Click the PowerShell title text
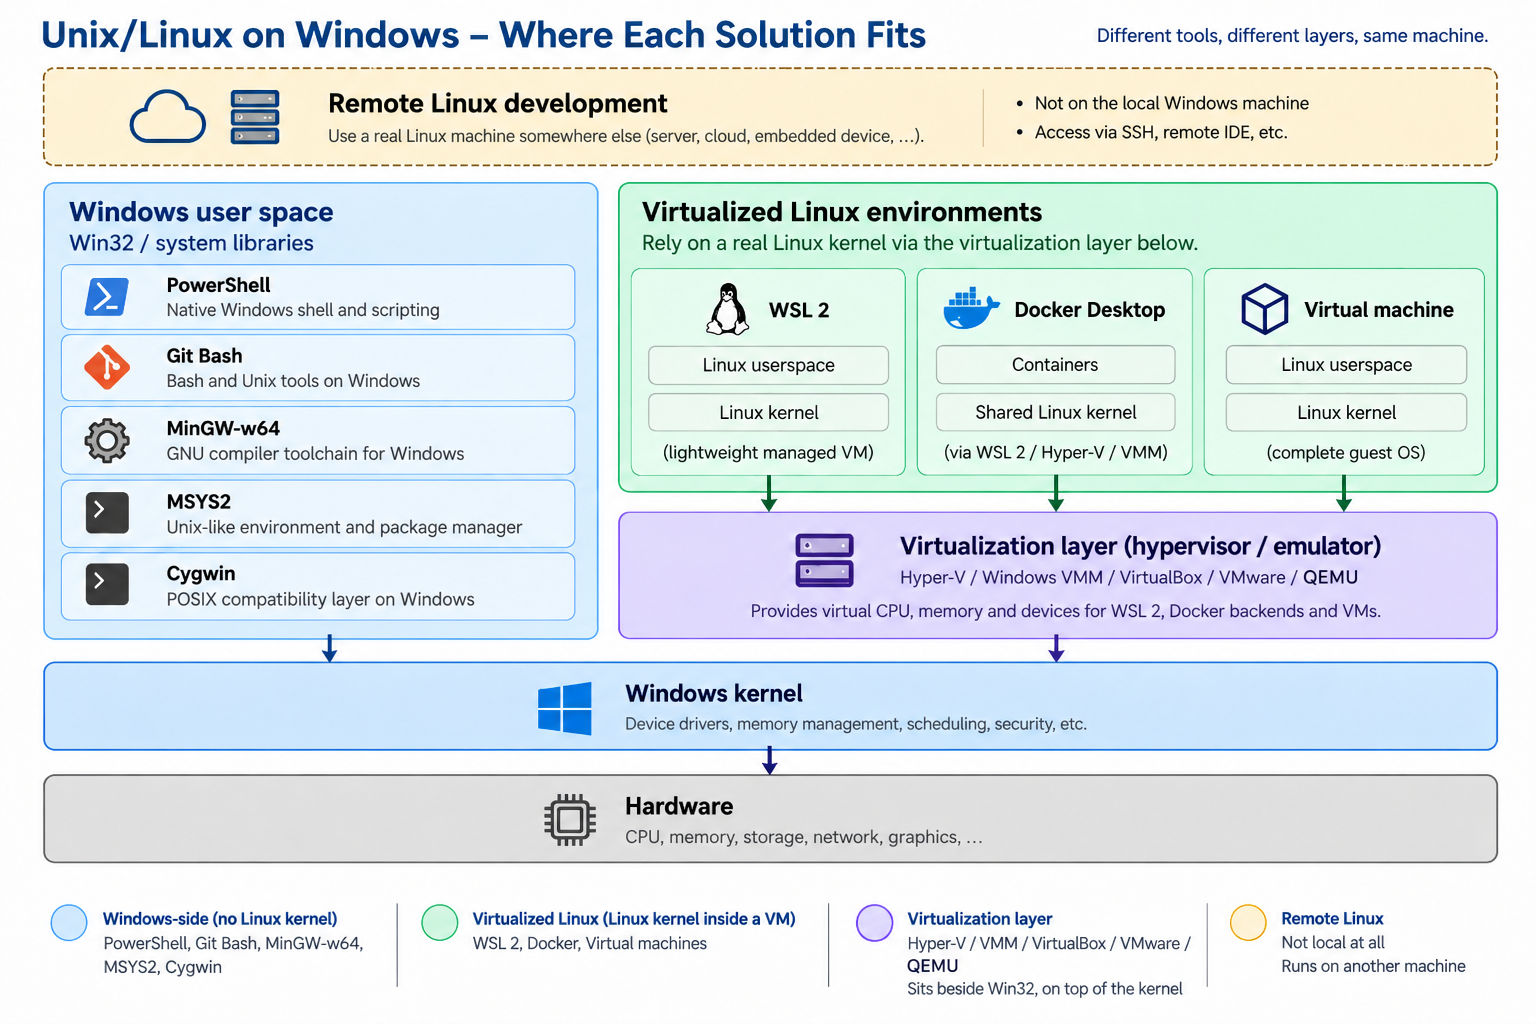Image resolution: width=1536 pixels, height=1024 pixels. (x=218, y=285)
